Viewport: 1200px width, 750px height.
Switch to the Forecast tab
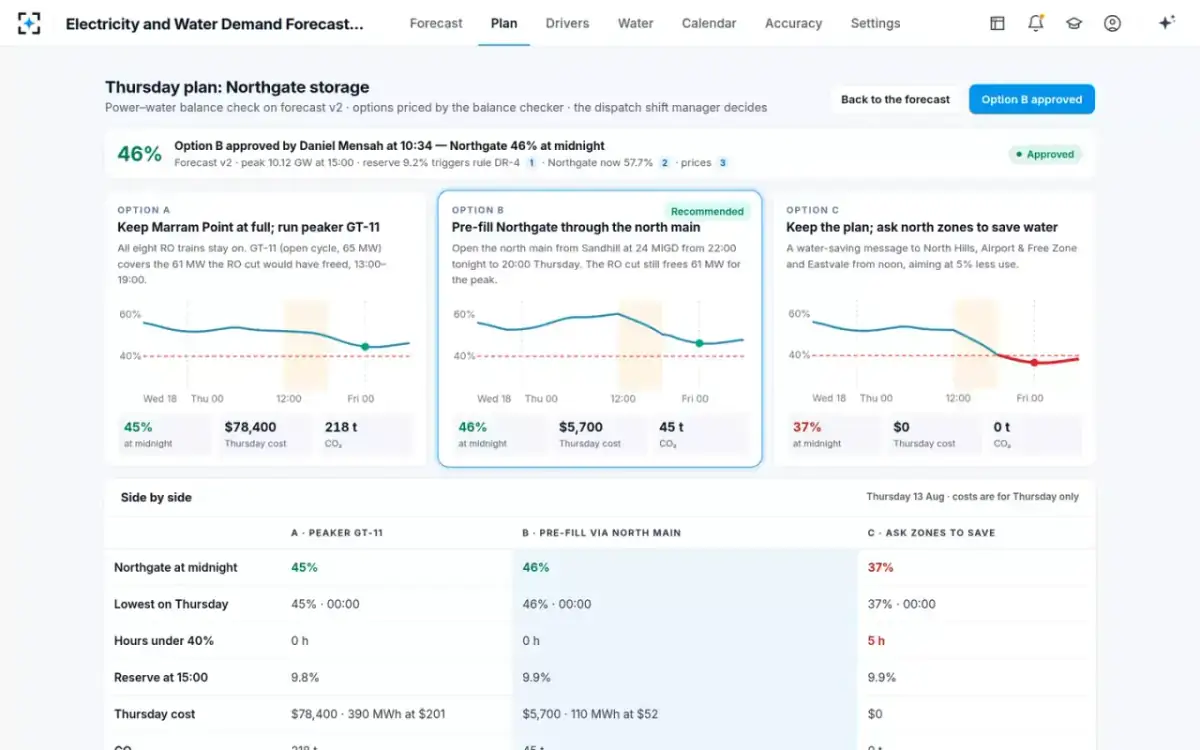[436, 23]
